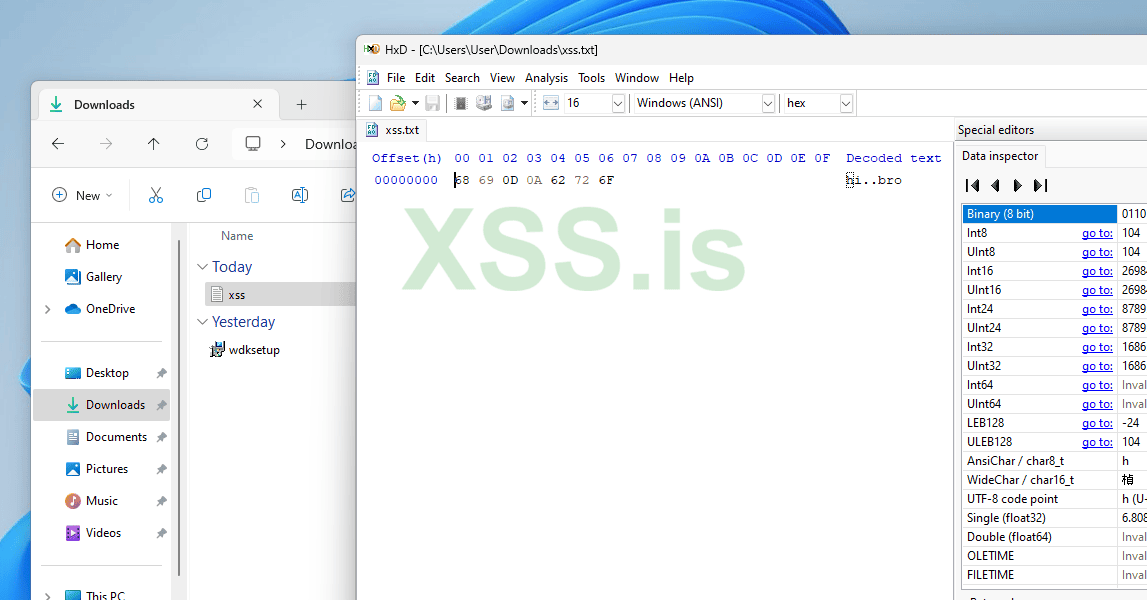The height and width of the screenshot is (600, 1147).
Task: Open the Tools menu in HxD
Action: (x=591, y=78)
